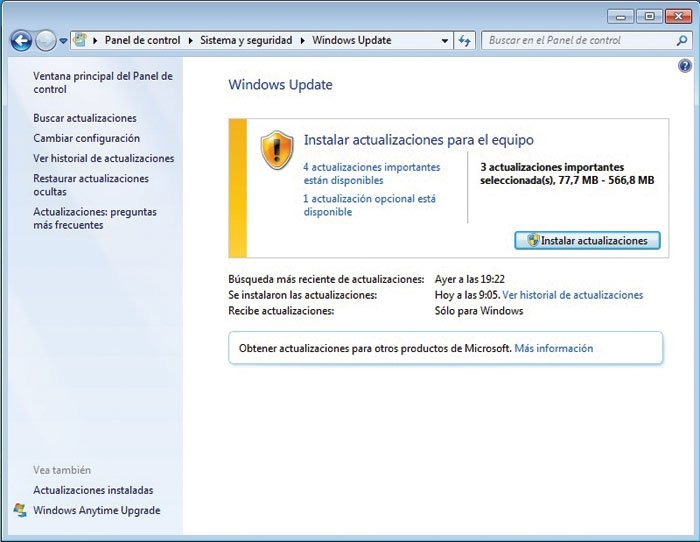Click Instalar actualizaciones para el equipo heading

pyautogui.click(x=418, y=140)
